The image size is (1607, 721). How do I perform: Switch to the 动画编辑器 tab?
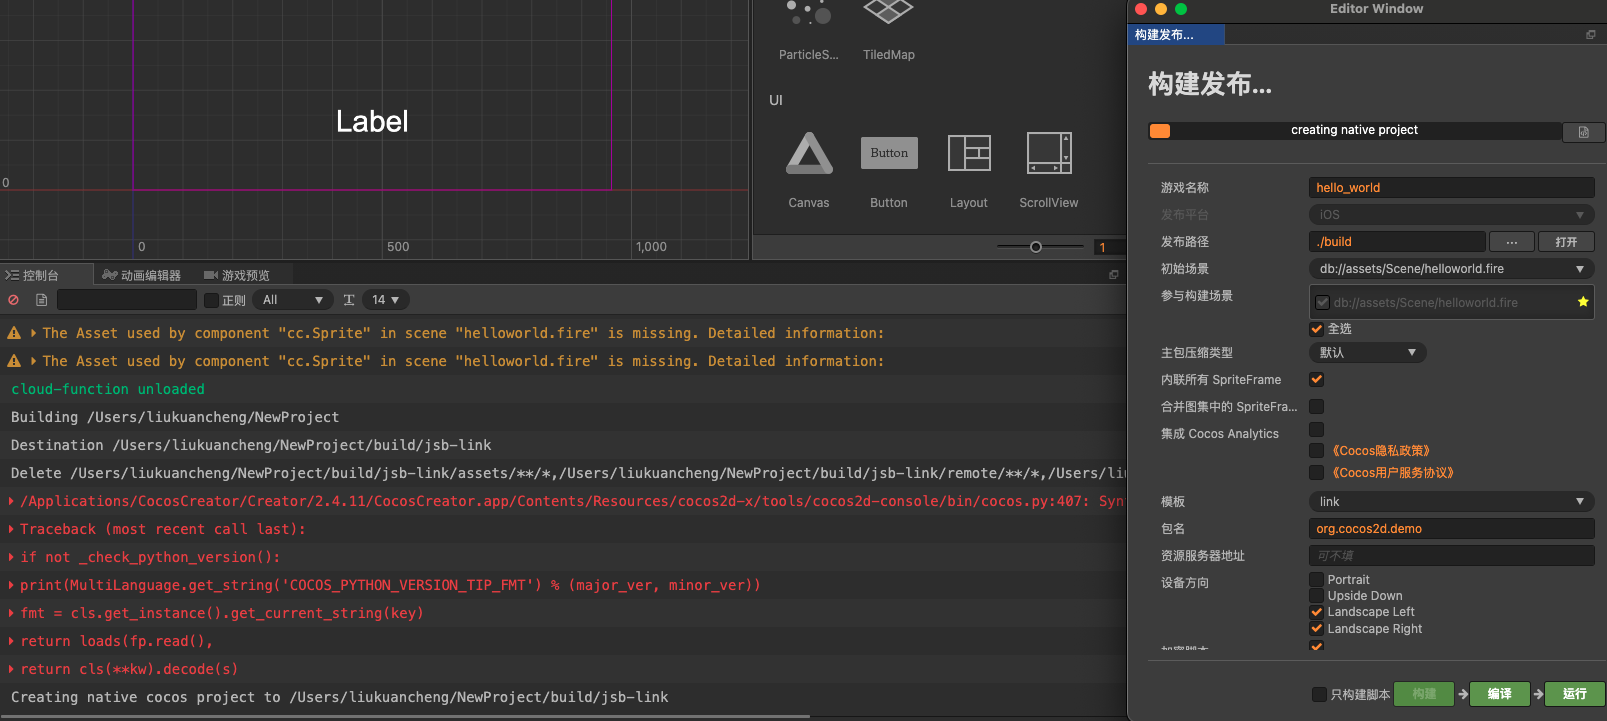[x=142, y=275]
